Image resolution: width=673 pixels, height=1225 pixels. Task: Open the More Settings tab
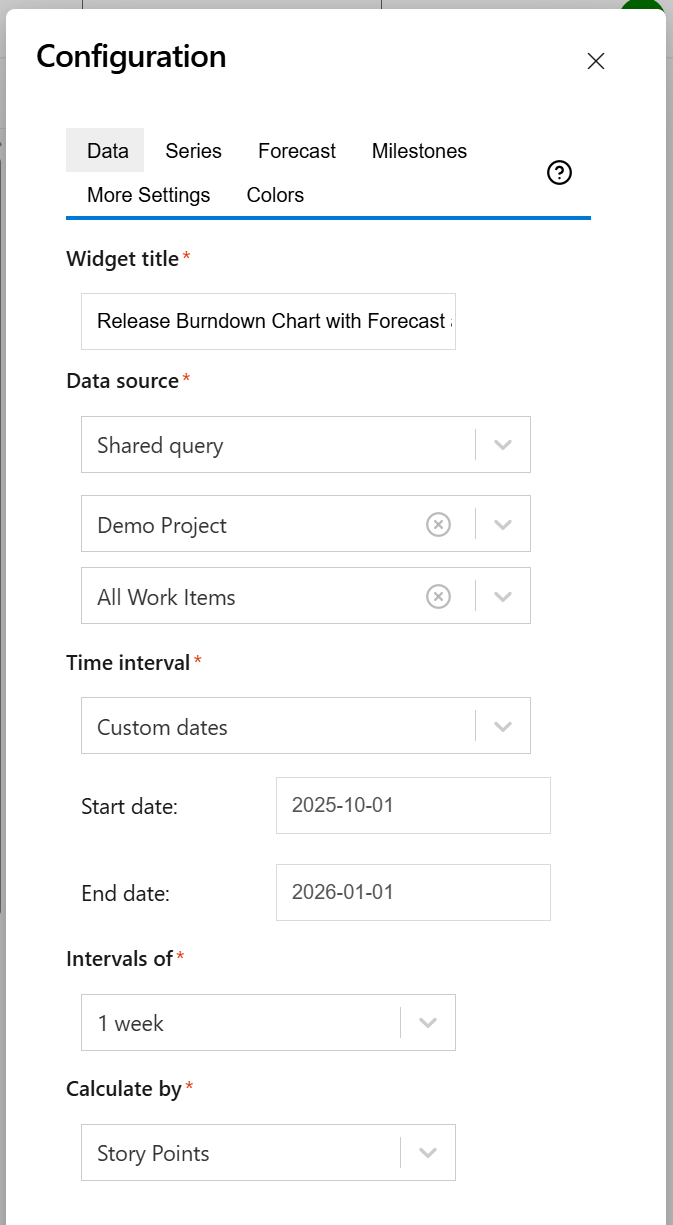pyautogui.click(x=148, y=194)
